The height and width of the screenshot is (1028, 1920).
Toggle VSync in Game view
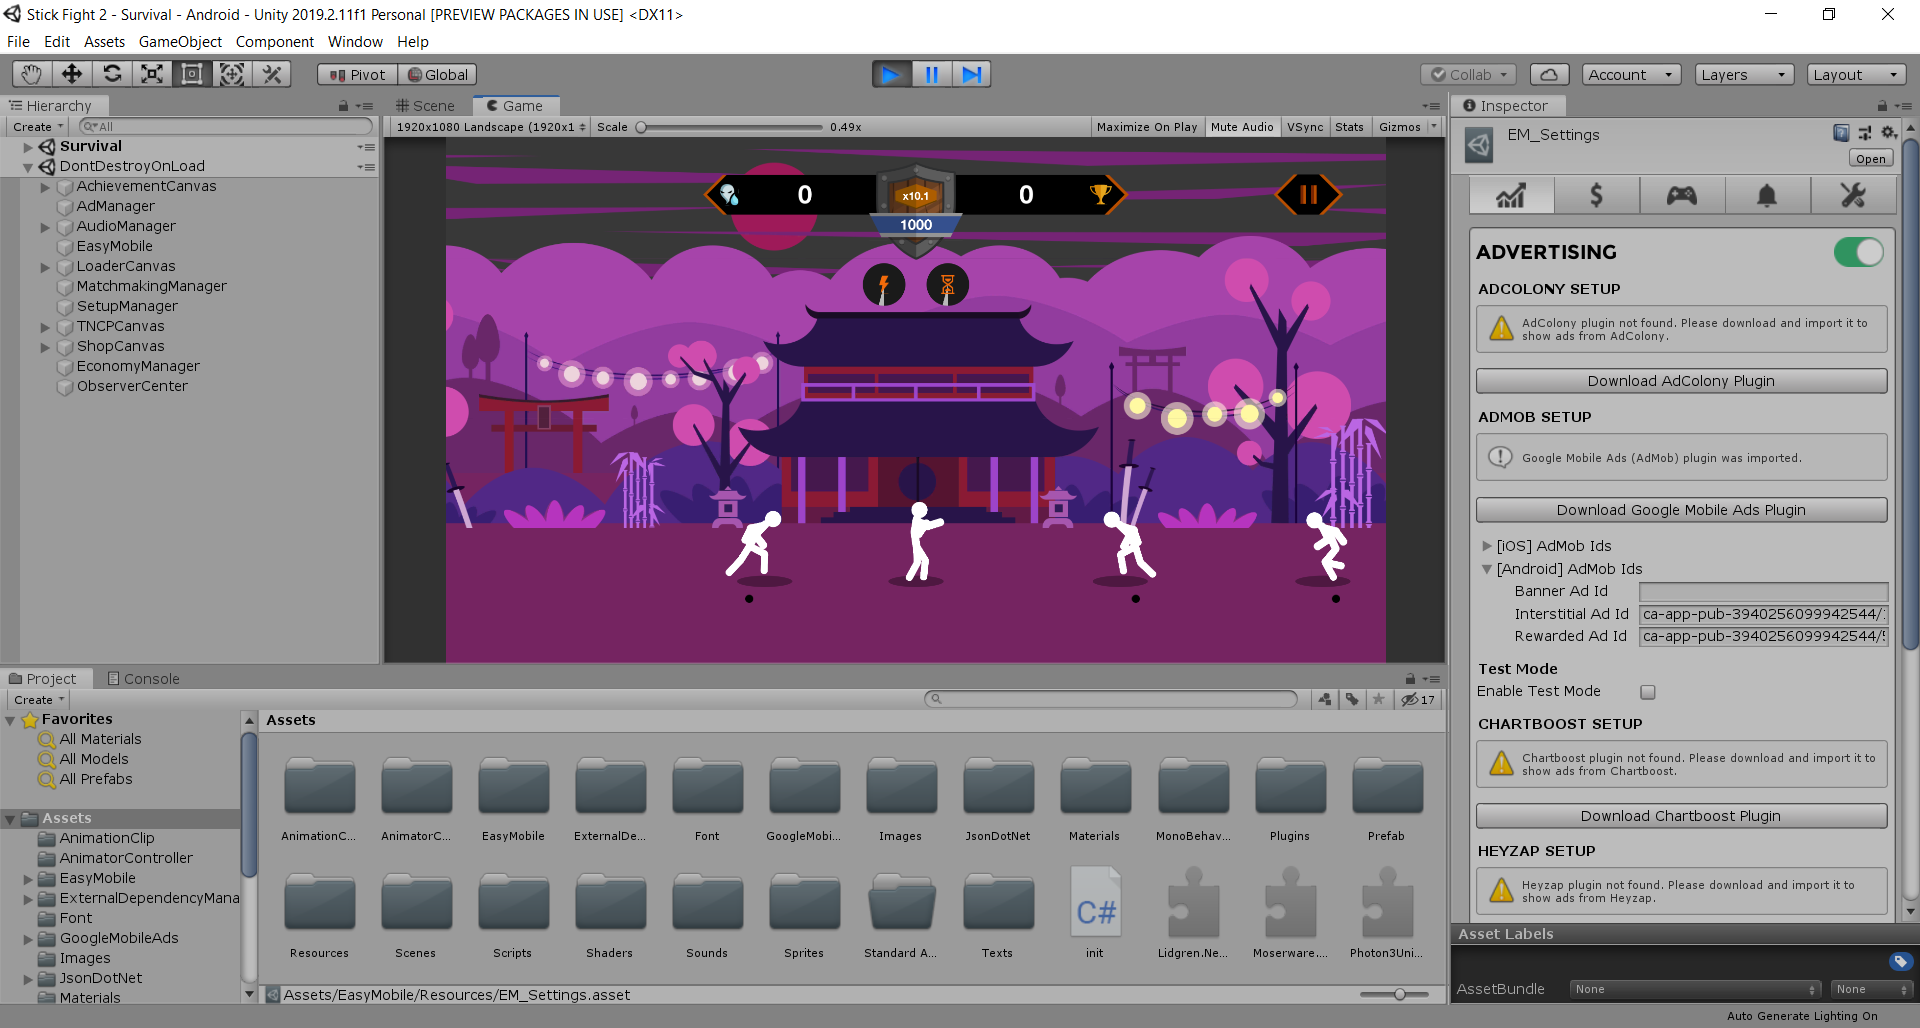(x=1305, y=127)
